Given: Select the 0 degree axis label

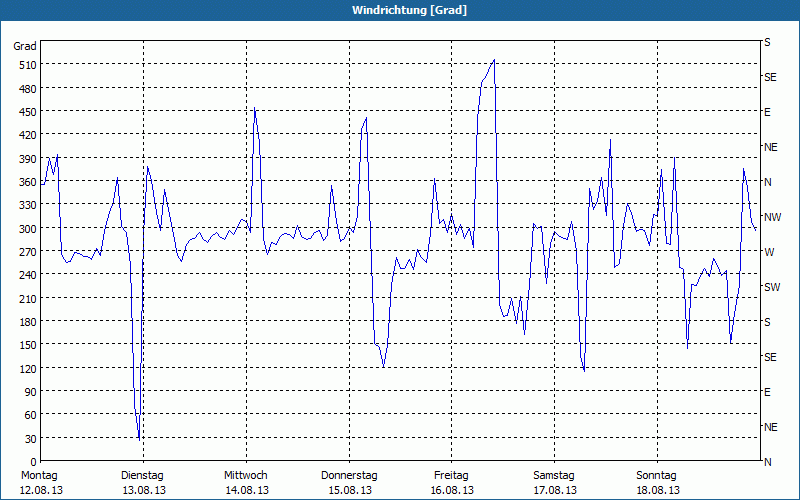Looking at the screenshot, I should pyautogui.click(x=34, y=462).
